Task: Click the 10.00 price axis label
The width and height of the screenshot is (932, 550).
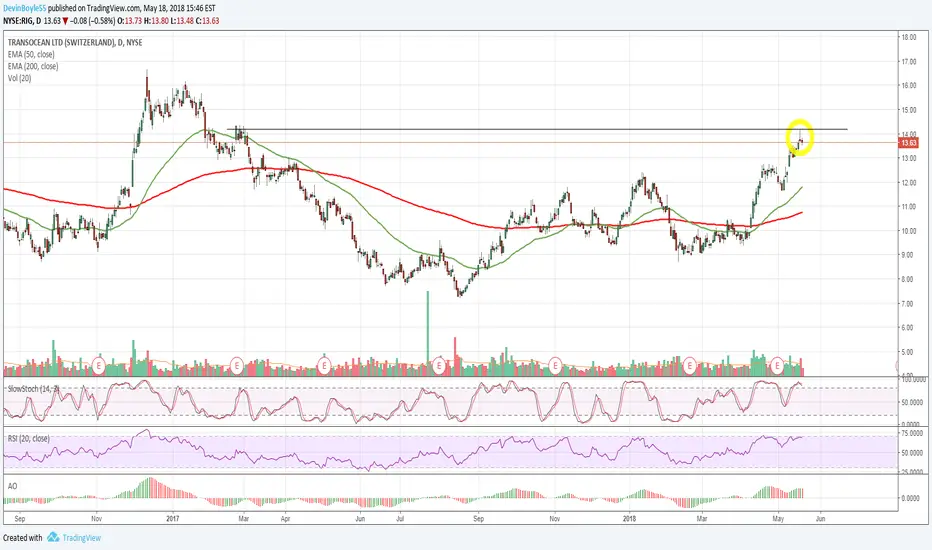Action: (x=909, y=231)
